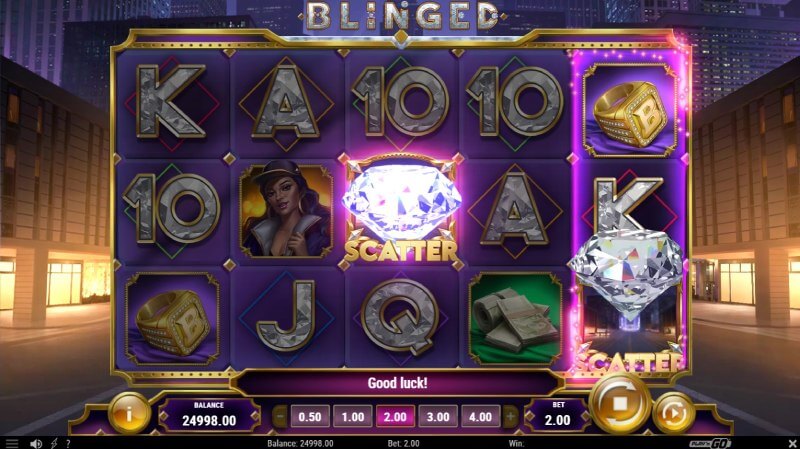
Task: Click the glowing diamond Scatter symbol in the centre reel
Action: (401, 211)
